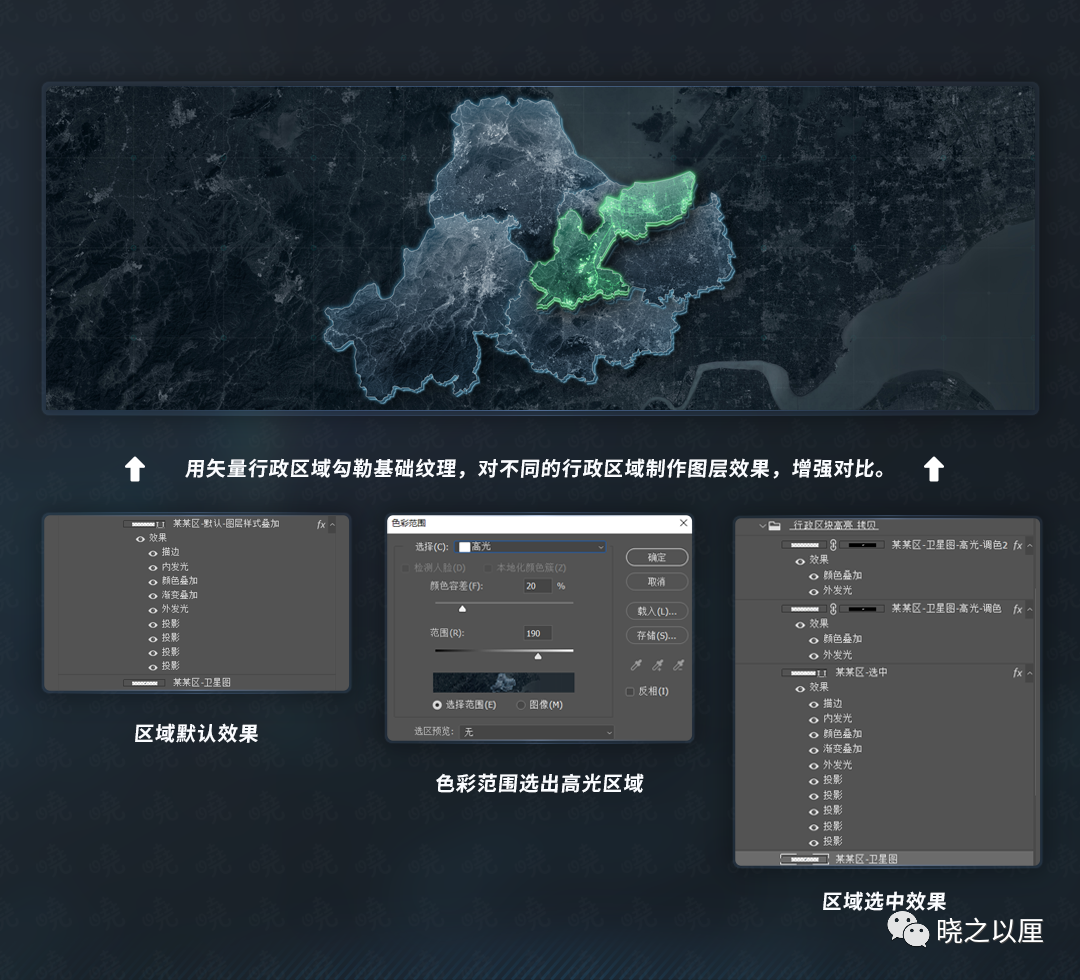This screenshot has height=980, width=1080.
Task: Click mask link icon on 某某区-卫星图-高光-调色 layer
Action: point(833,609)
